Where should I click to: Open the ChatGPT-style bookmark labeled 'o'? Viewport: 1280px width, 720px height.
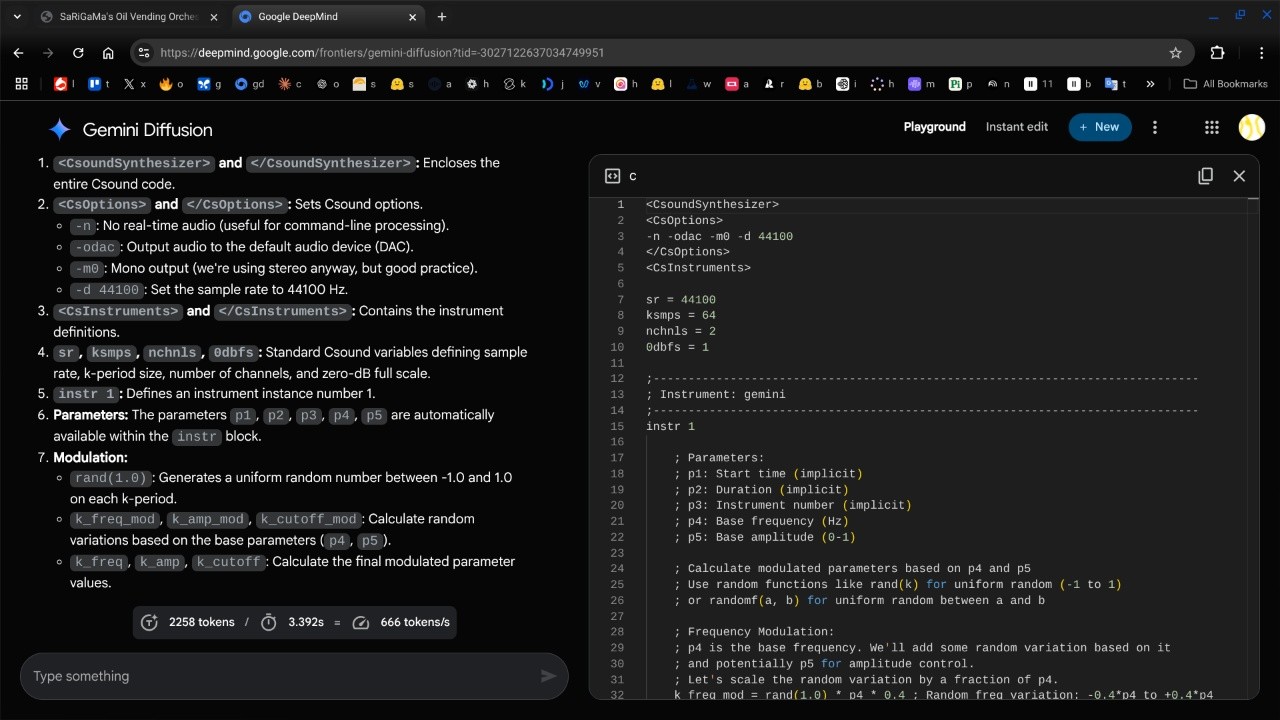click(x=328, y=84)
